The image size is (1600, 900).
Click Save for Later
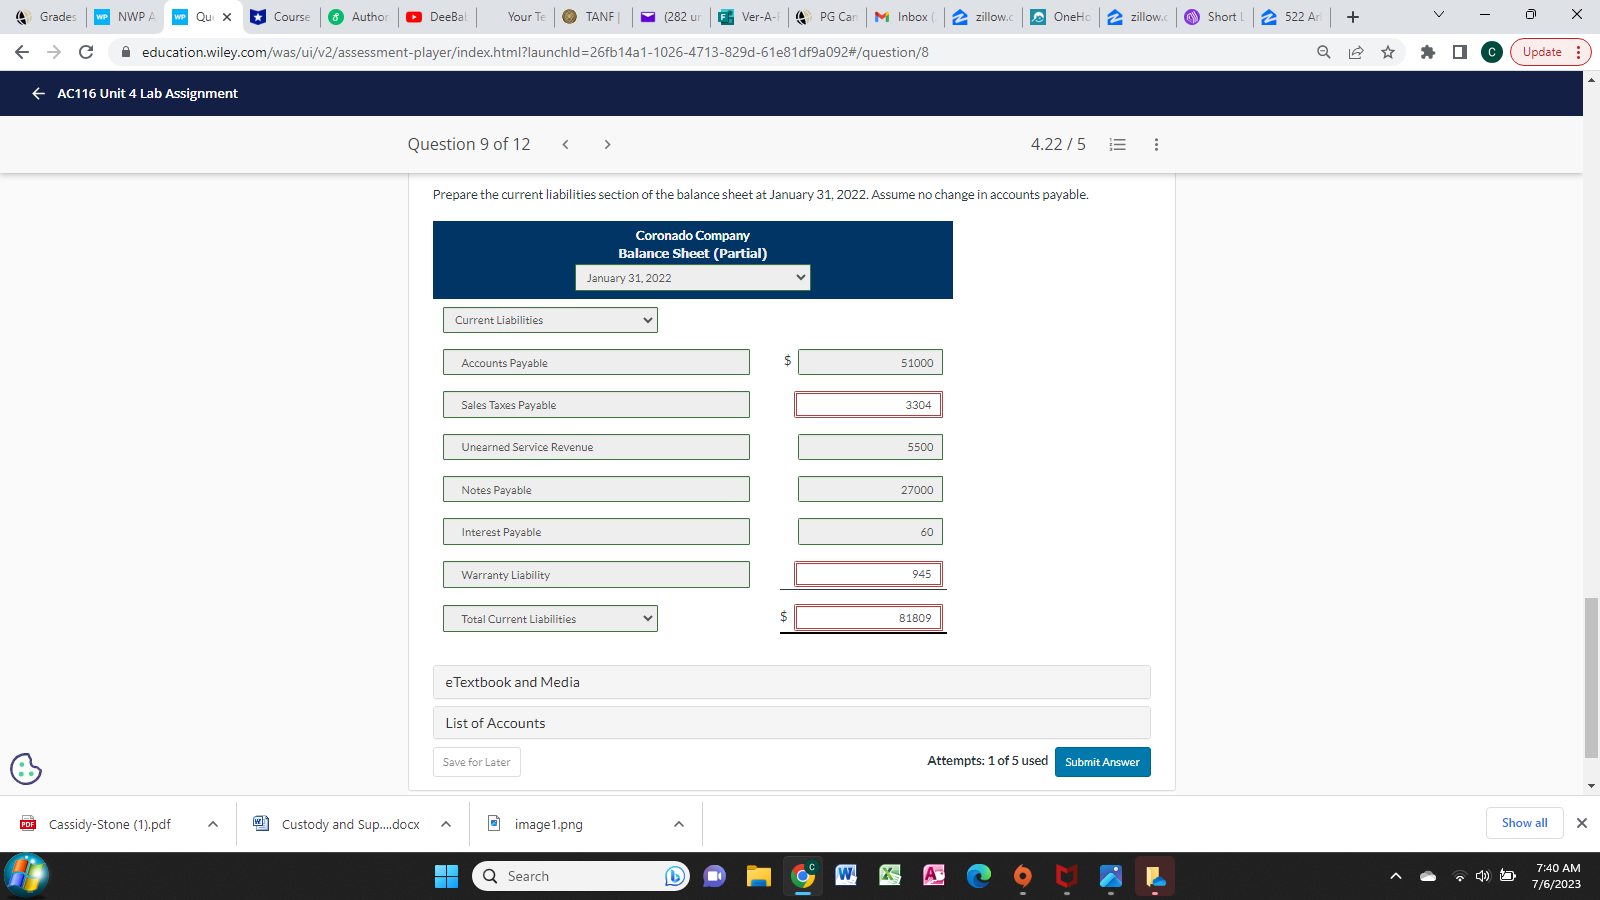pyautogui.click(x=476, y=762)
